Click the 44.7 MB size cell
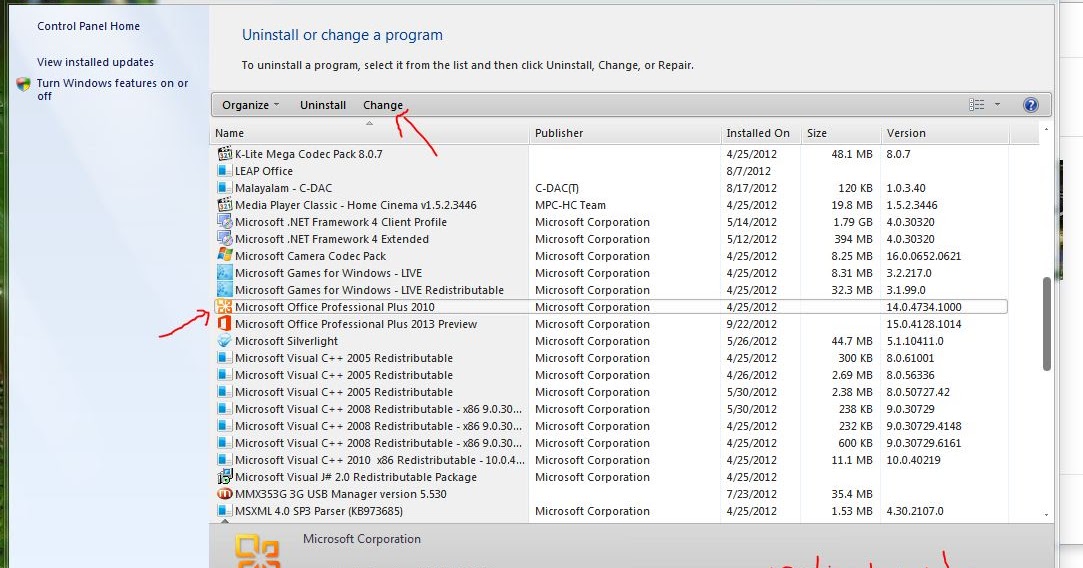1083x568 pixels. (x=852, y=341)
